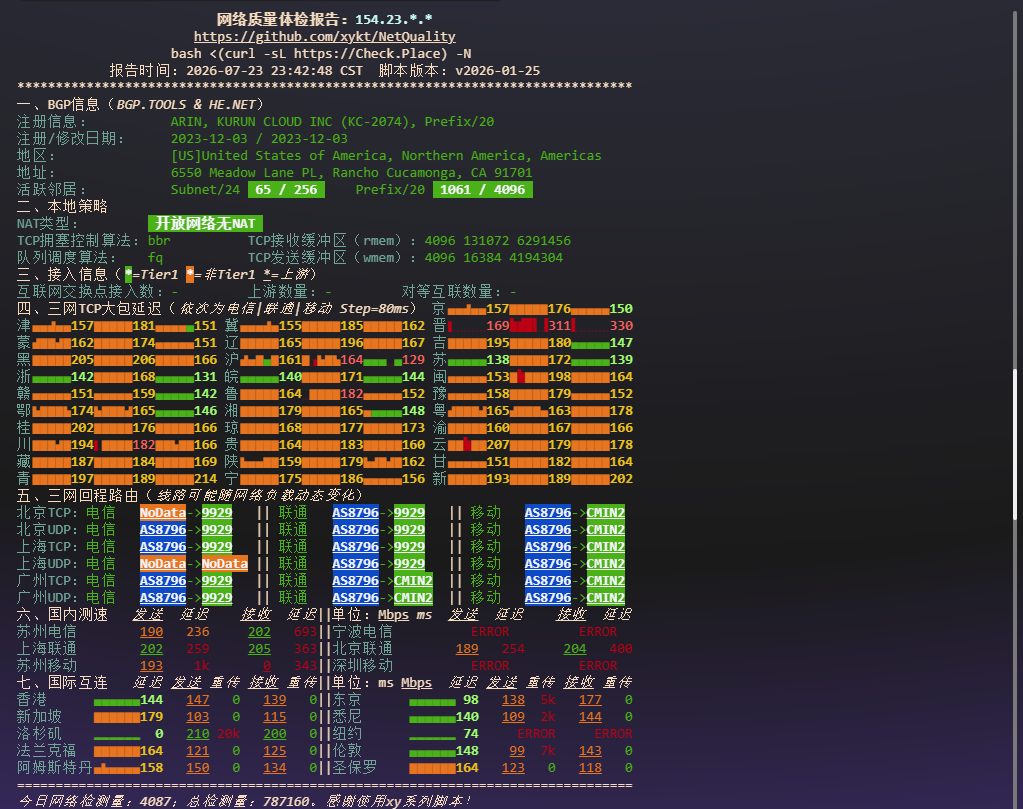Click the '214' latency value in the 青 row
Image resolution: width=1023 pixels, height=809 pixels.
[x=206, y=478]
